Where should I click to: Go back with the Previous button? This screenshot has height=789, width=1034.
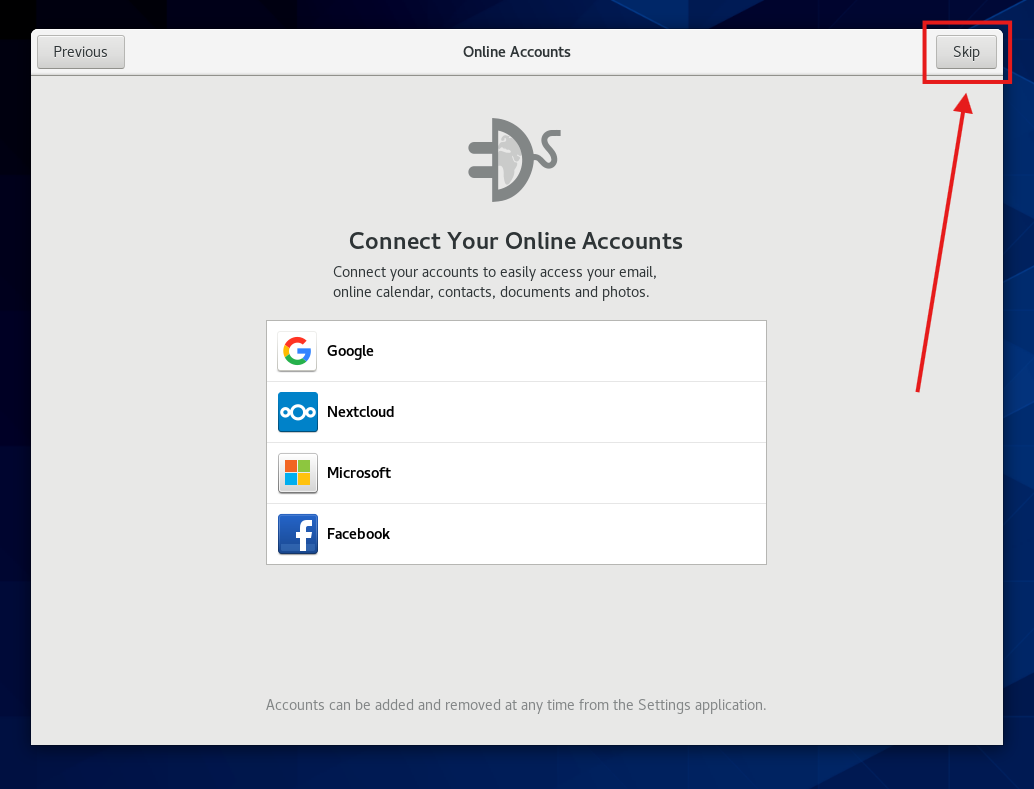[81, 52]
